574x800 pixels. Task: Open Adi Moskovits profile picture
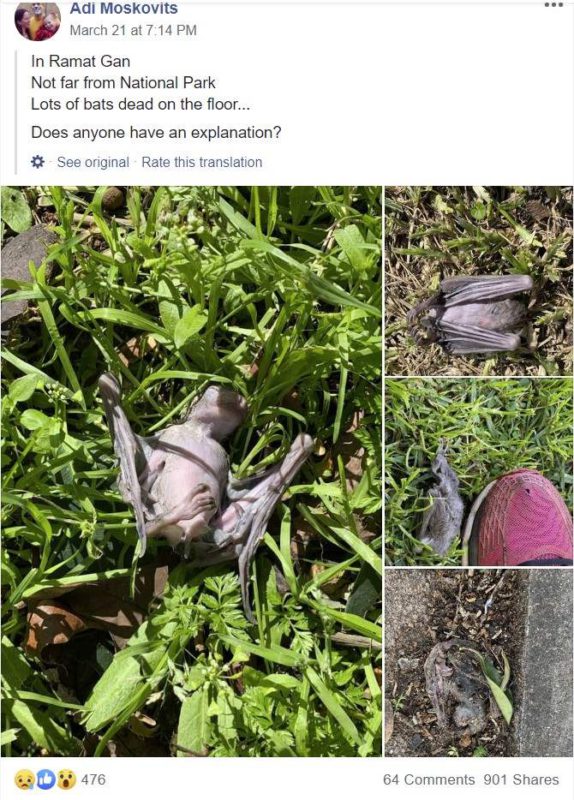(38, 20)
